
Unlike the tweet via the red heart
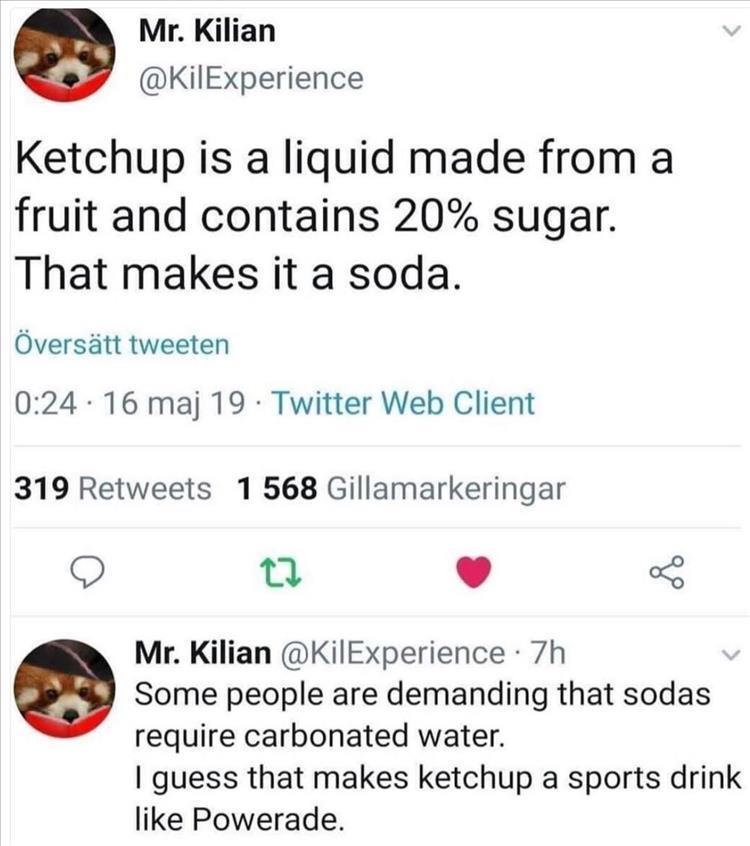(474, 571)
